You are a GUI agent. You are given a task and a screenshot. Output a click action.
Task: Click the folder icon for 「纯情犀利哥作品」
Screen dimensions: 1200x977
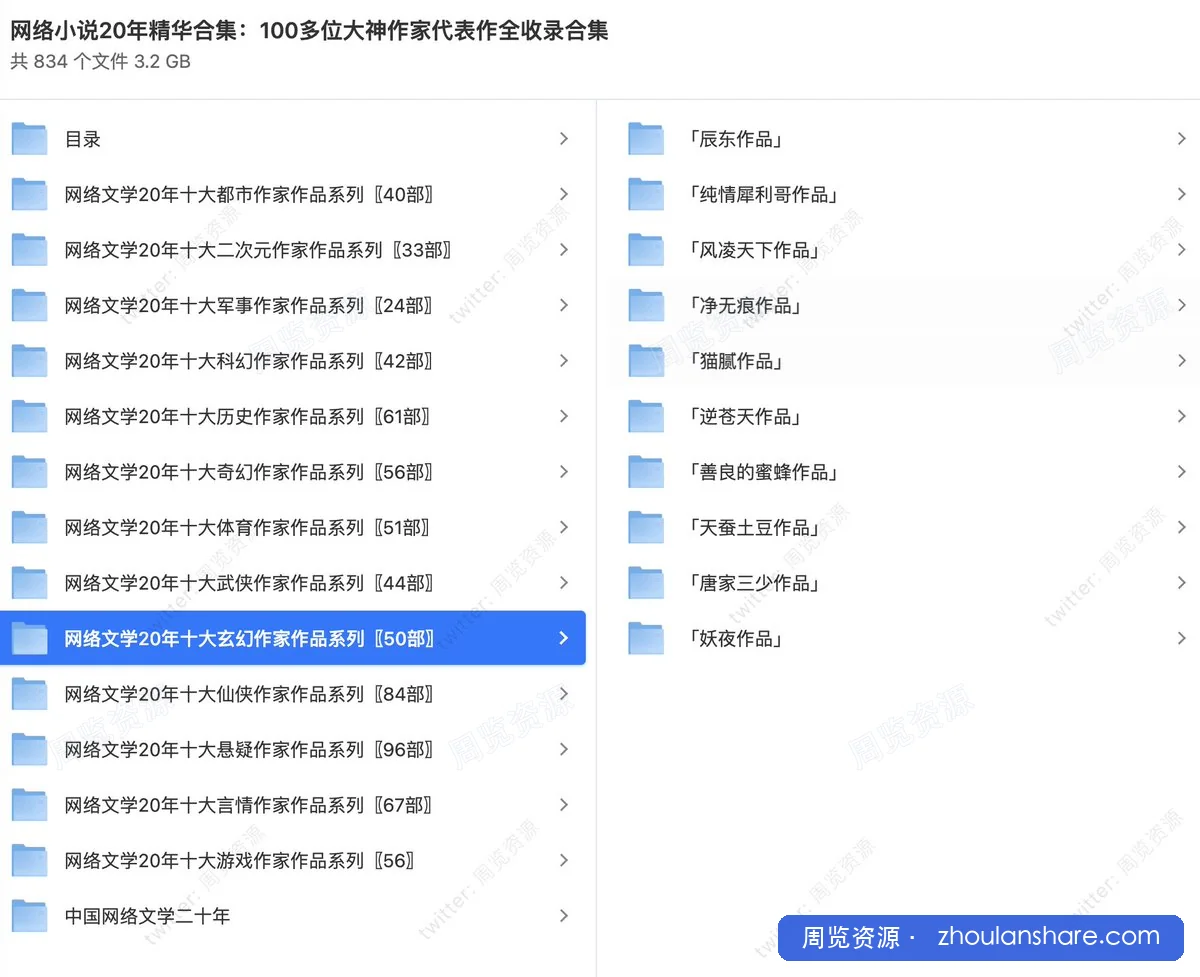(x=646, y=194)
